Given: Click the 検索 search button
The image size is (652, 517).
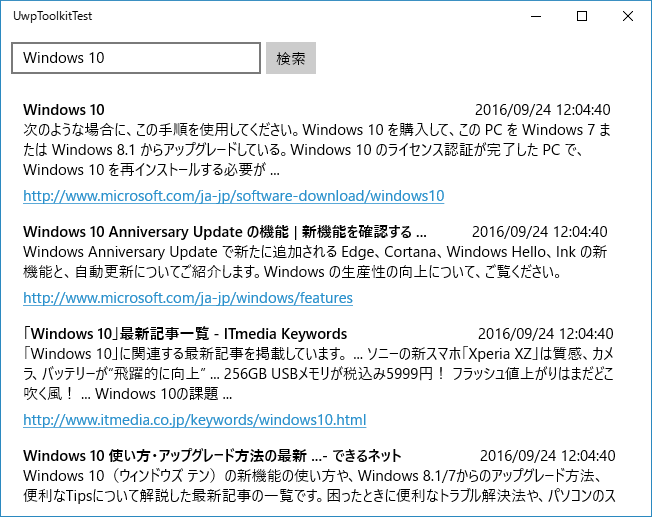Looking at the screenshot, I should (291, 58).
